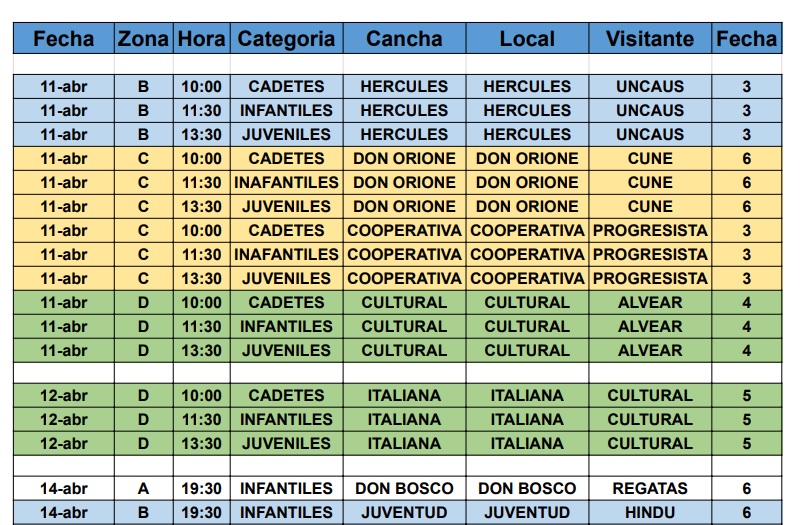Click the rightmost "Fecha" column header
Viewport: 805px width, 525px height.
tap(746, 39)
